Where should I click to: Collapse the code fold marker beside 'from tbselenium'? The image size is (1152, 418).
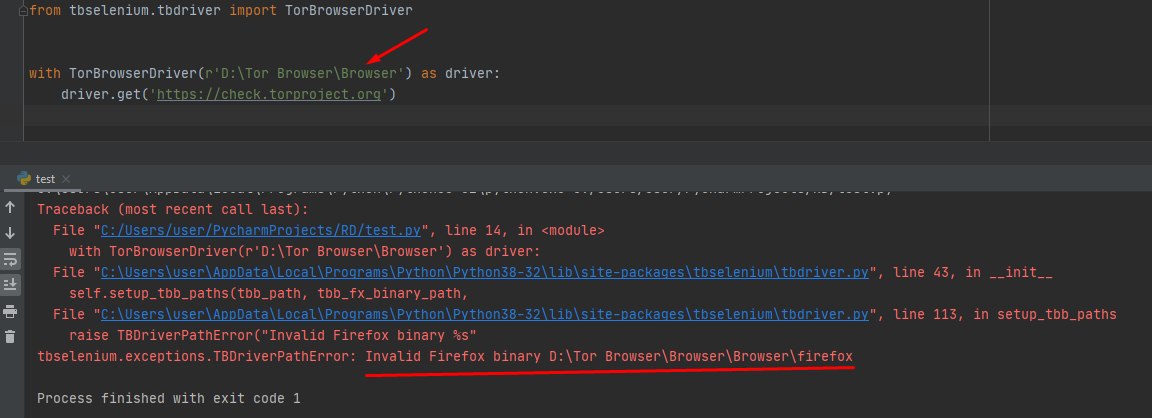24,12
